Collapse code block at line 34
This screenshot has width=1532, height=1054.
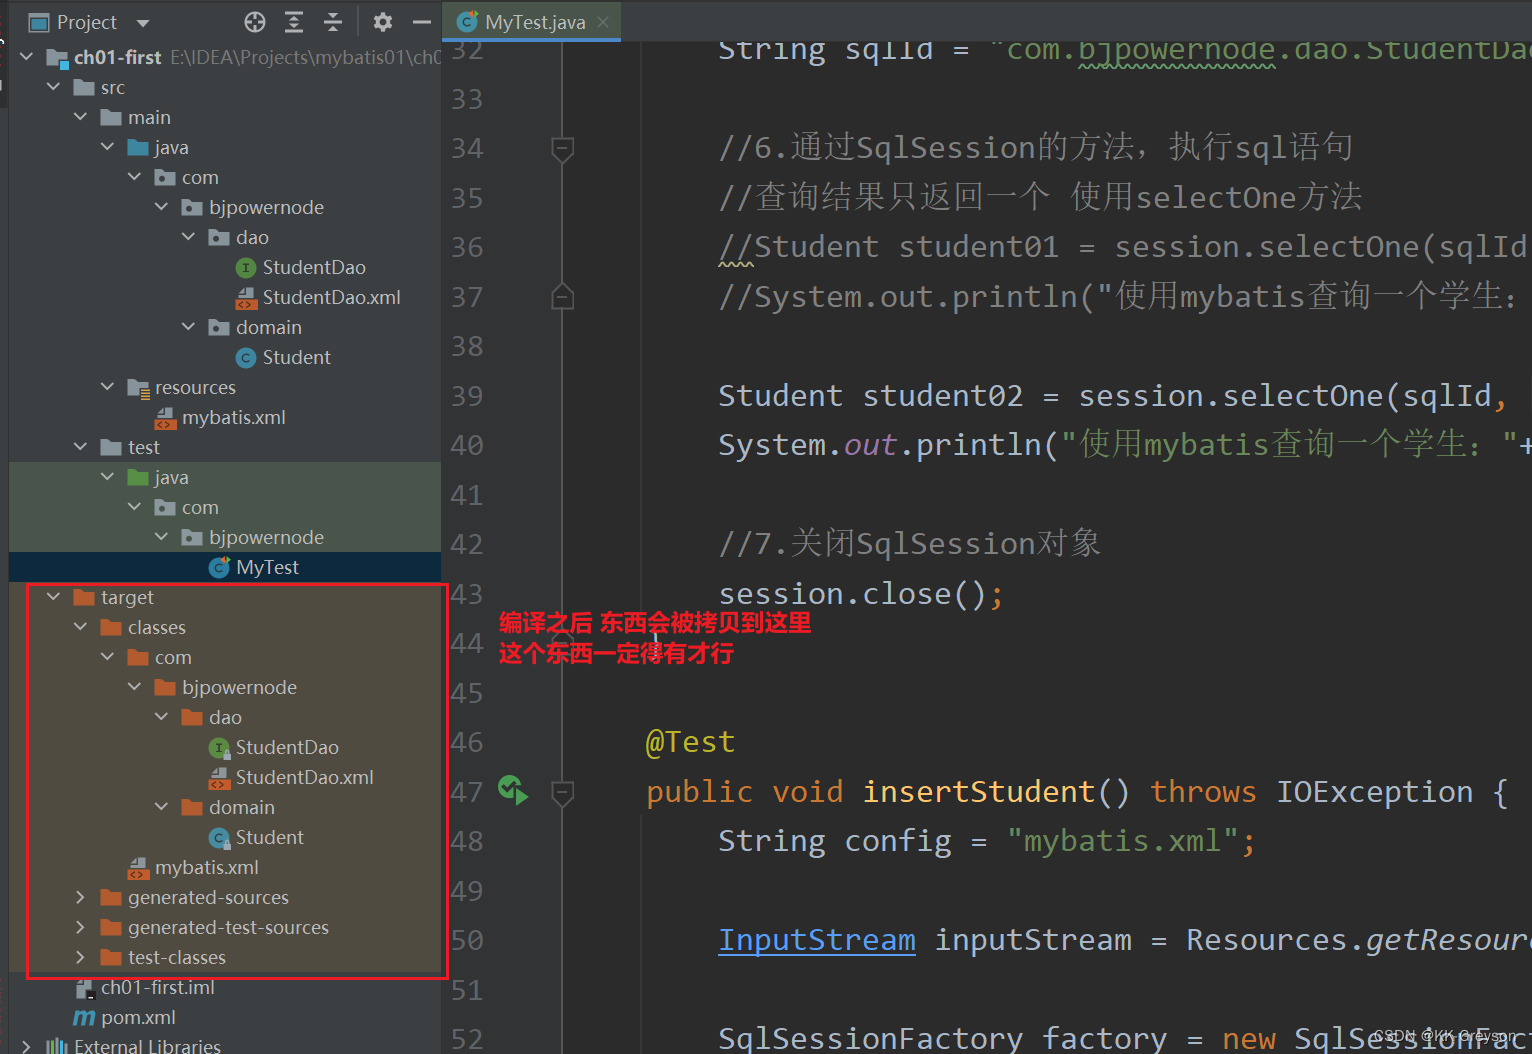point(562,149)
